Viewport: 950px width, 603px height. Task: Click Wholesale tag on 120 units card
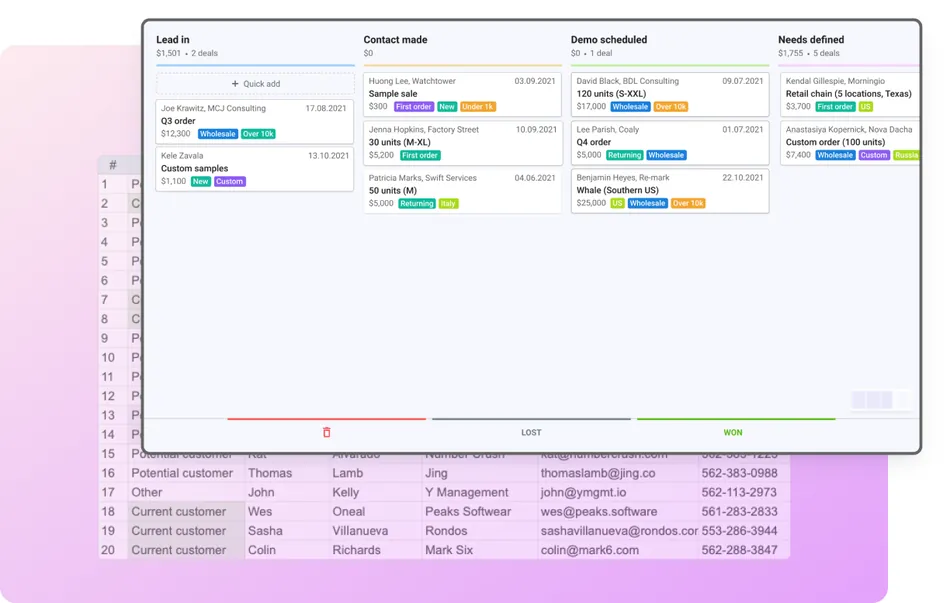630,107
